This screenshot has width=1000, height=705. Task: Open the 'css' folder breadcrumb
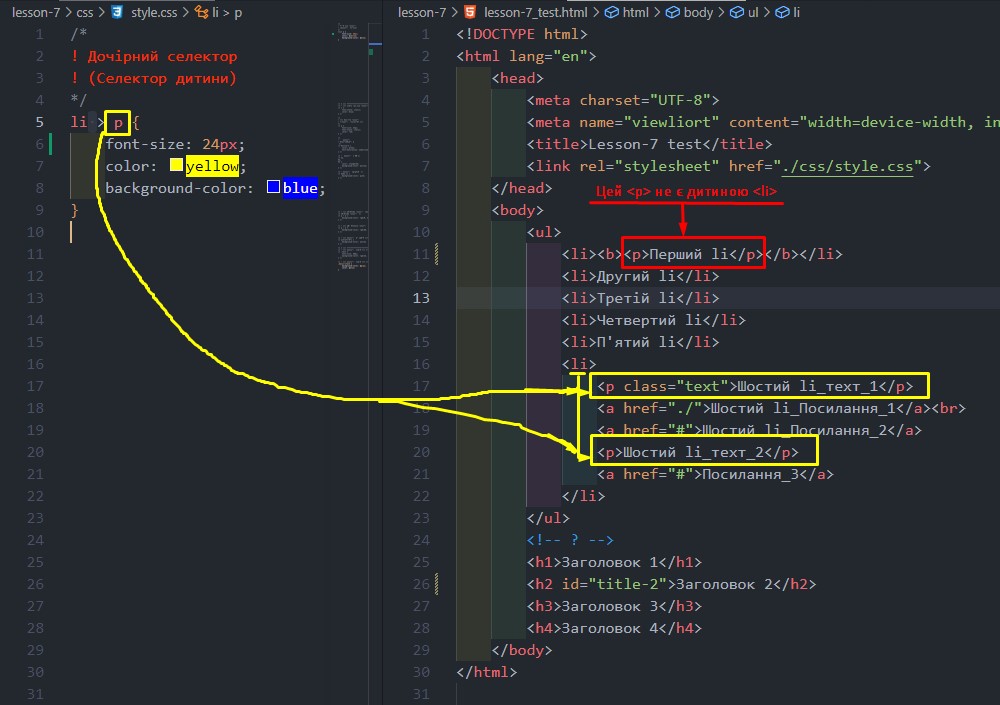(x=85, y=12)
